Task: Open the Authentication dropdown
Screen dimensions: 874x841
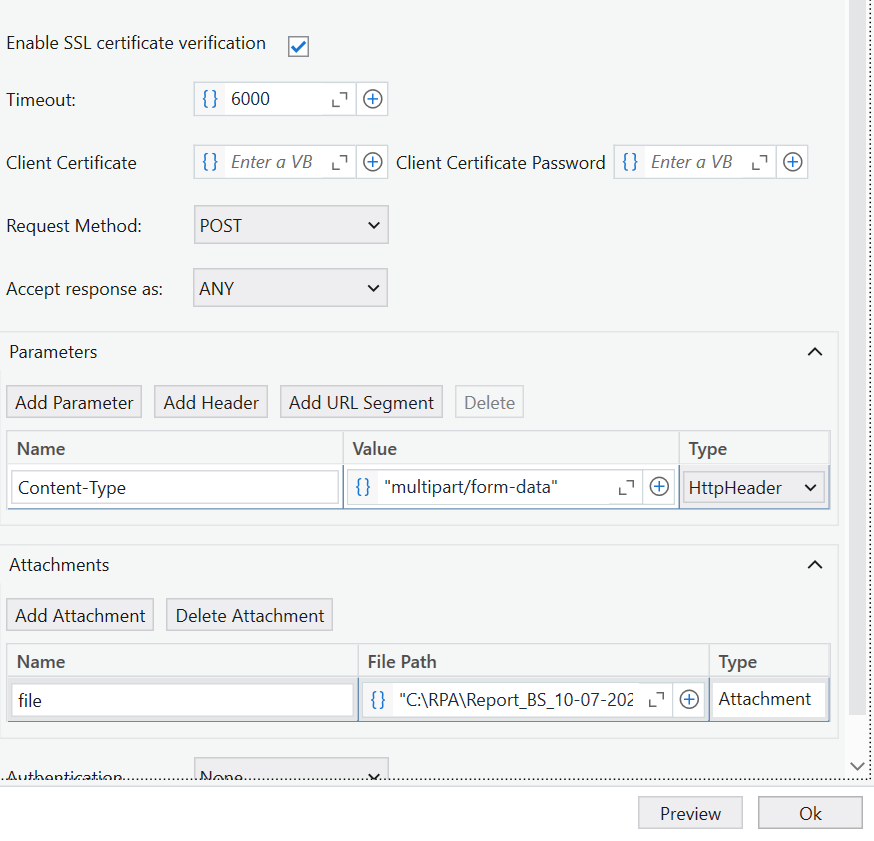Action: click(x=289, y=773)
